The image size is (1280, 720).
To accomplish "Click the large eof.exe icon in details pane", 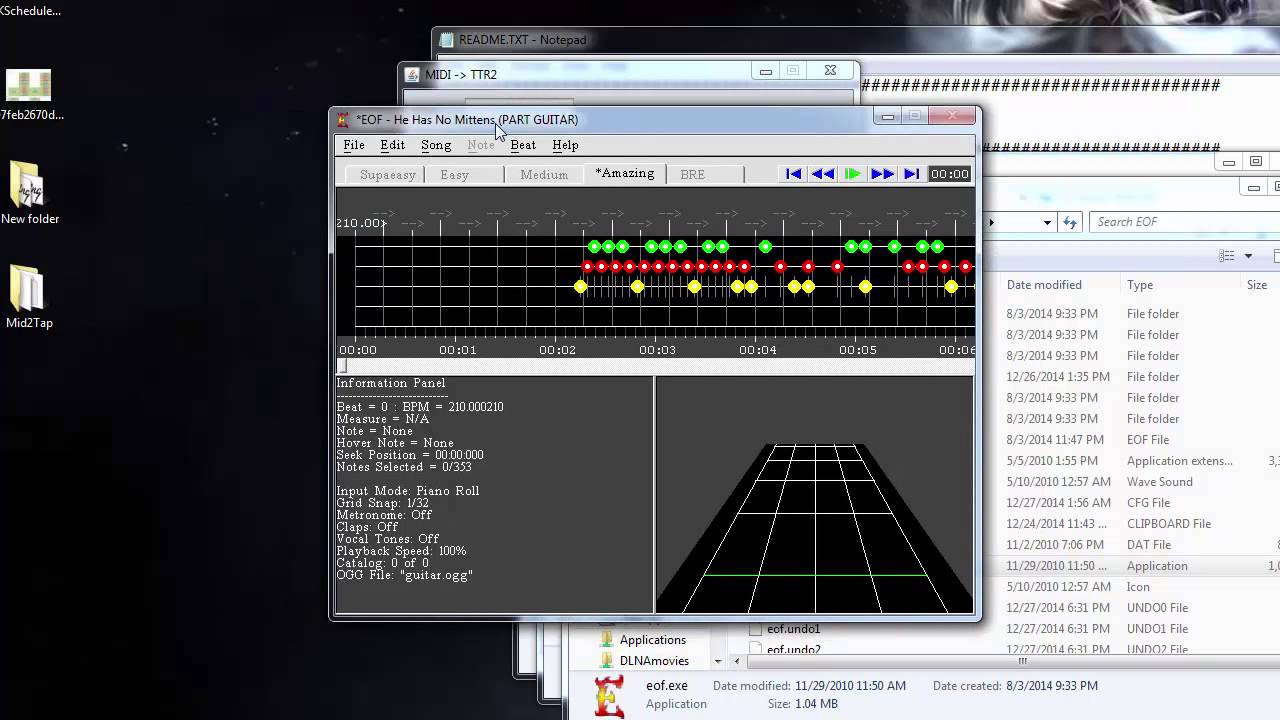I will point(611,696).
